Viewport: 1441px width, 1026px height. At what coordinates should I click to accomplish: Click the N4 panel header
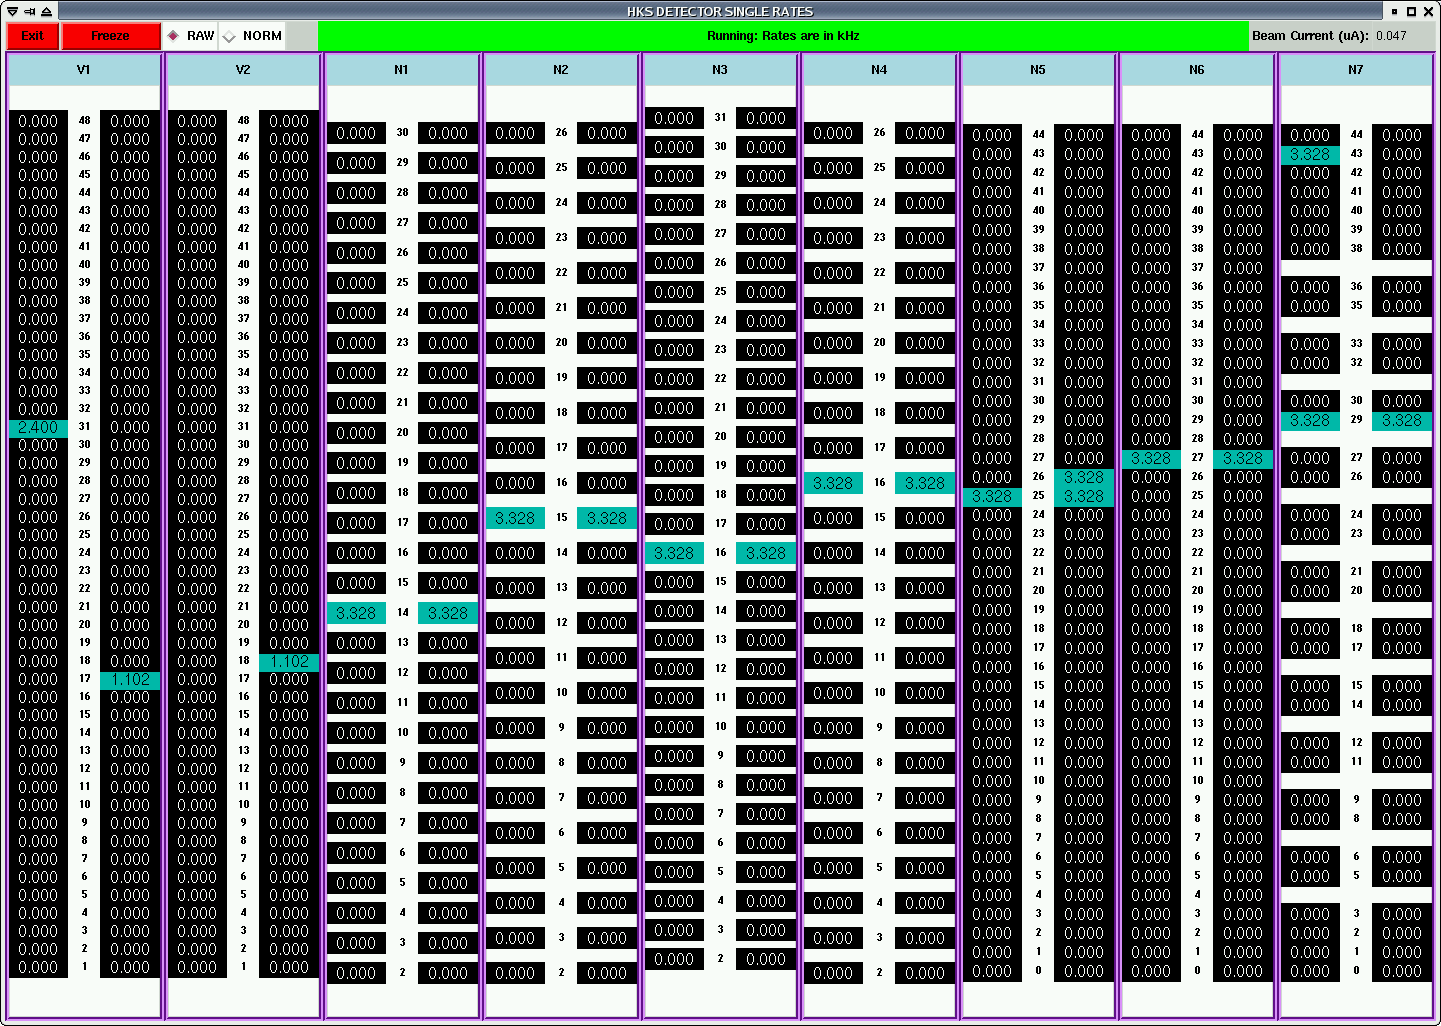pyautogui.click(x=879, y=70)
